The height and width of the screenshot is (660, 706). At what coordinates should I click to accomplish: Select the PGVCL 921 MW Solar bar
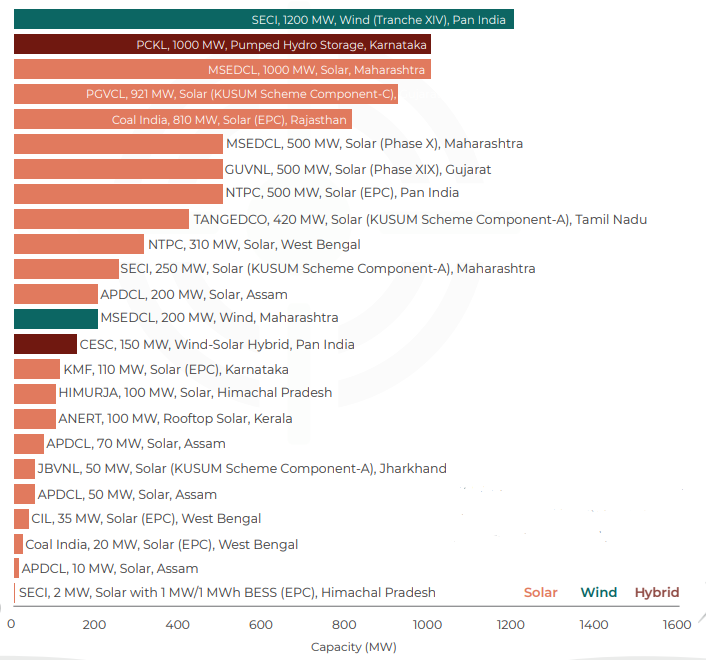click(x=206, y=95)
